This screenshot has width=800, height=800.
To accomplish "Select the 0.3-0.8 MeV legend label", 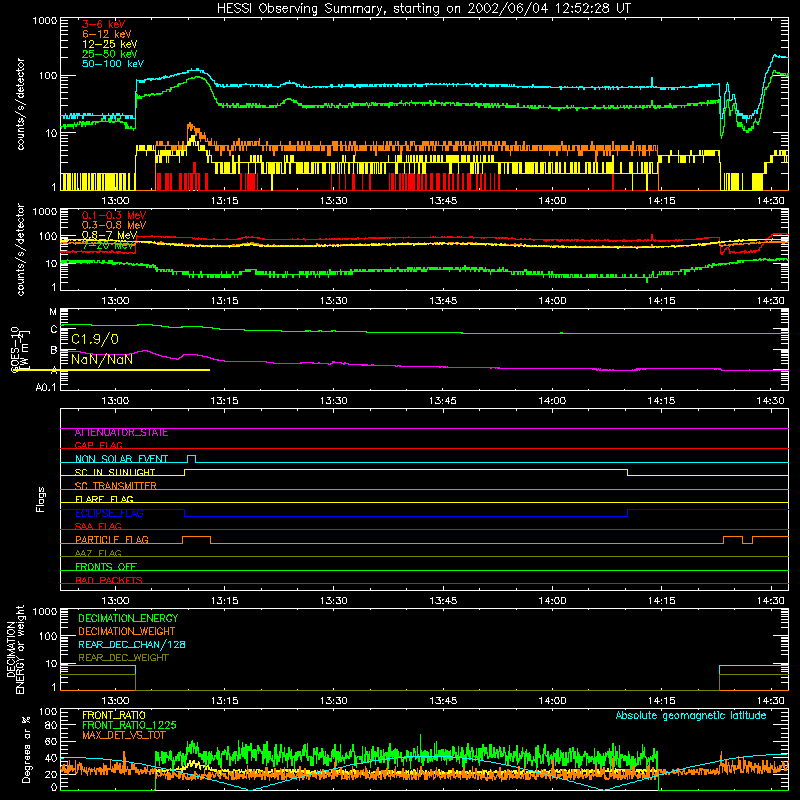I will tap(114, 225).
